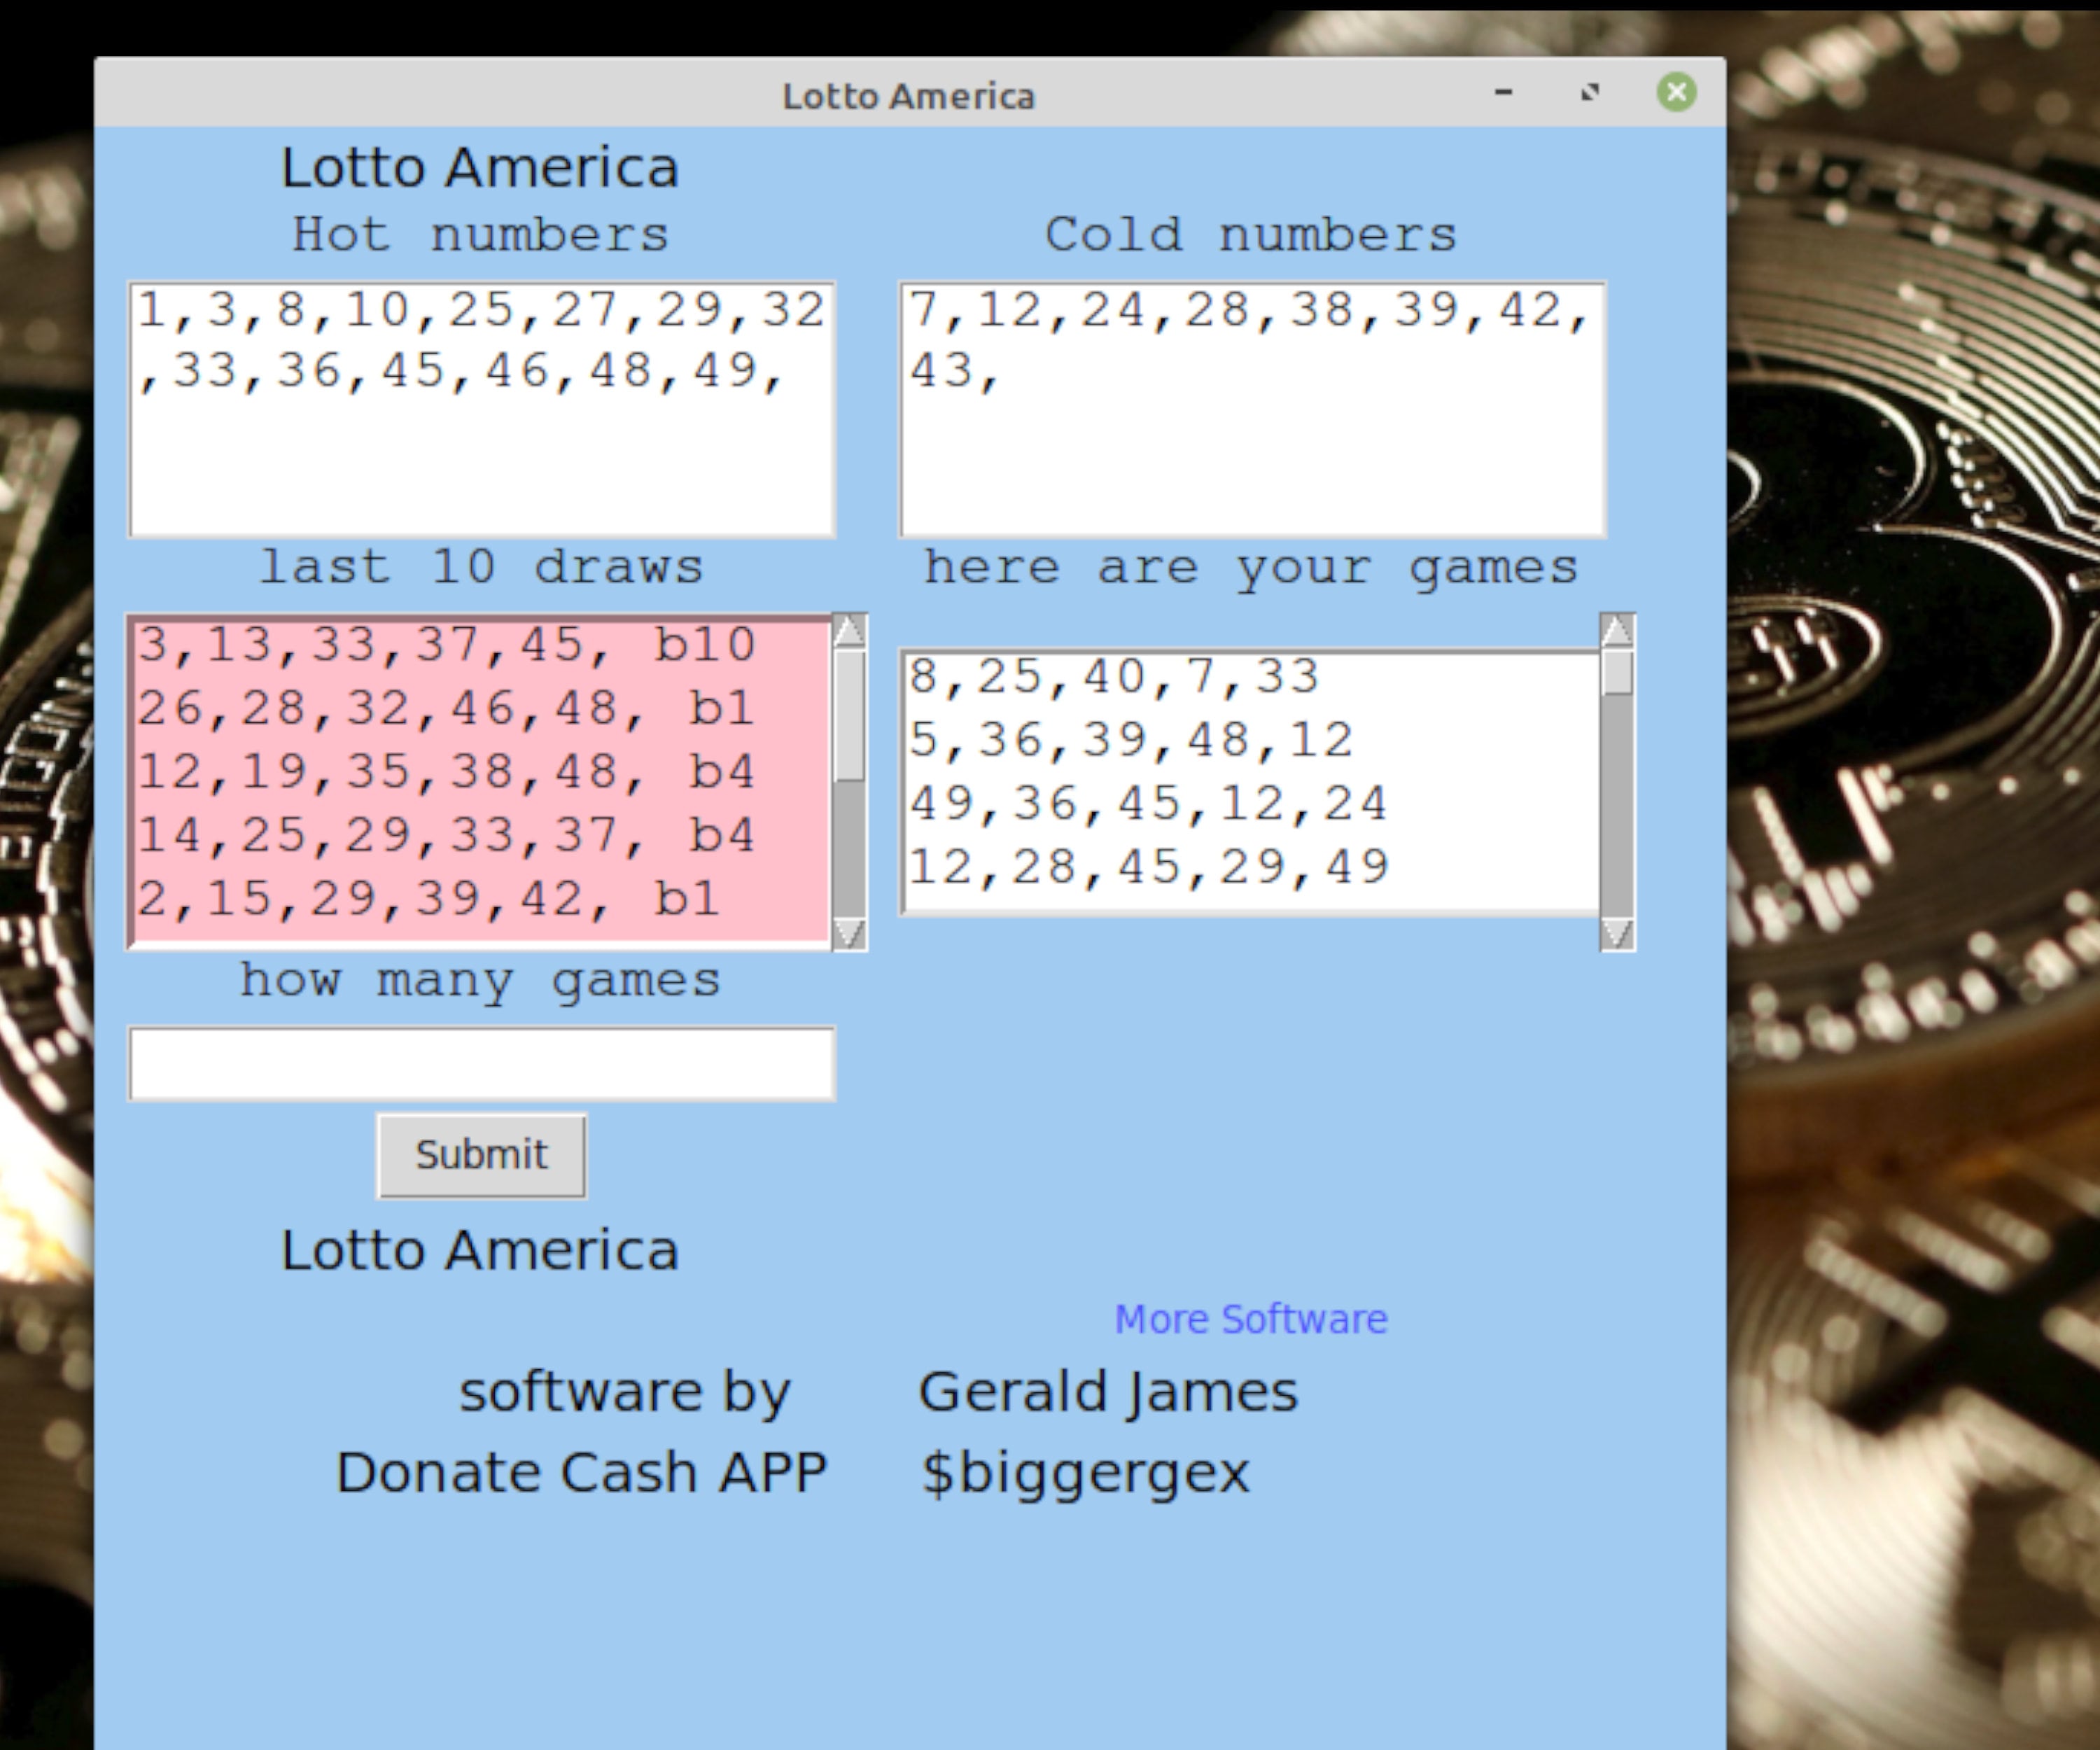
Task: Click the last 10 draws scrollbar thumb
Action: pyautogui.click(x=849, y=716)
